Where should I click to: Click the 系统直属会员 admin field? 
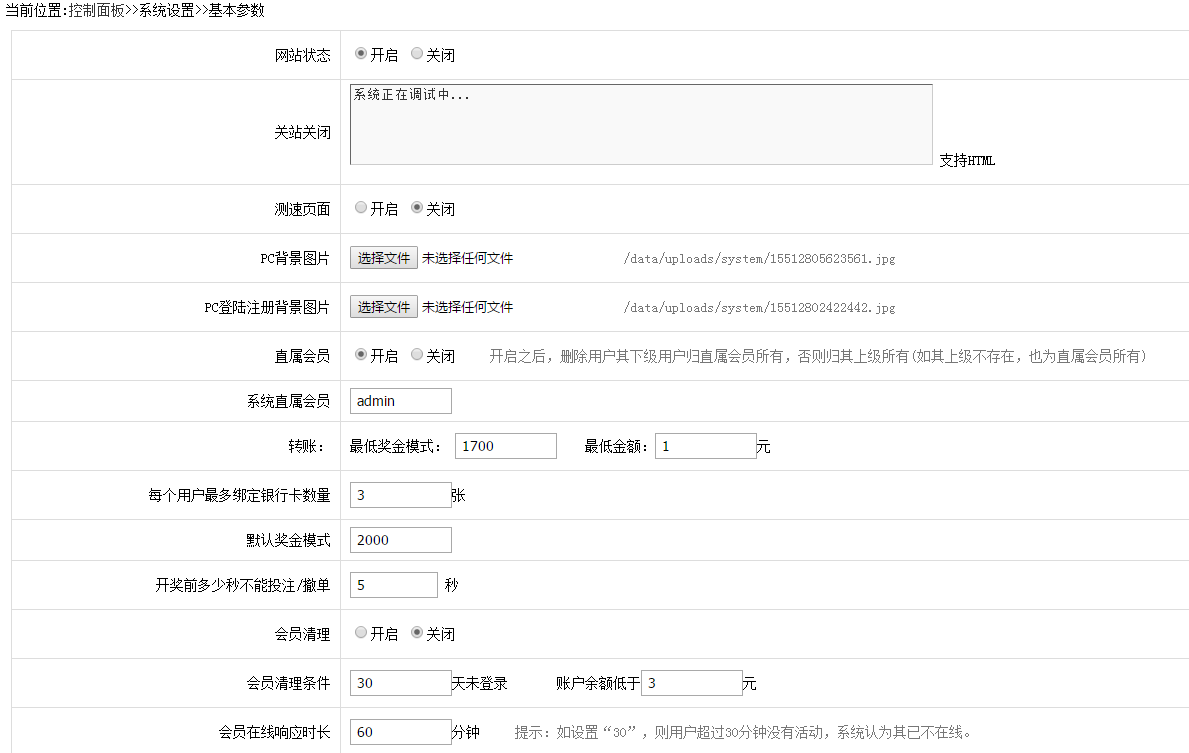[401, 401]
